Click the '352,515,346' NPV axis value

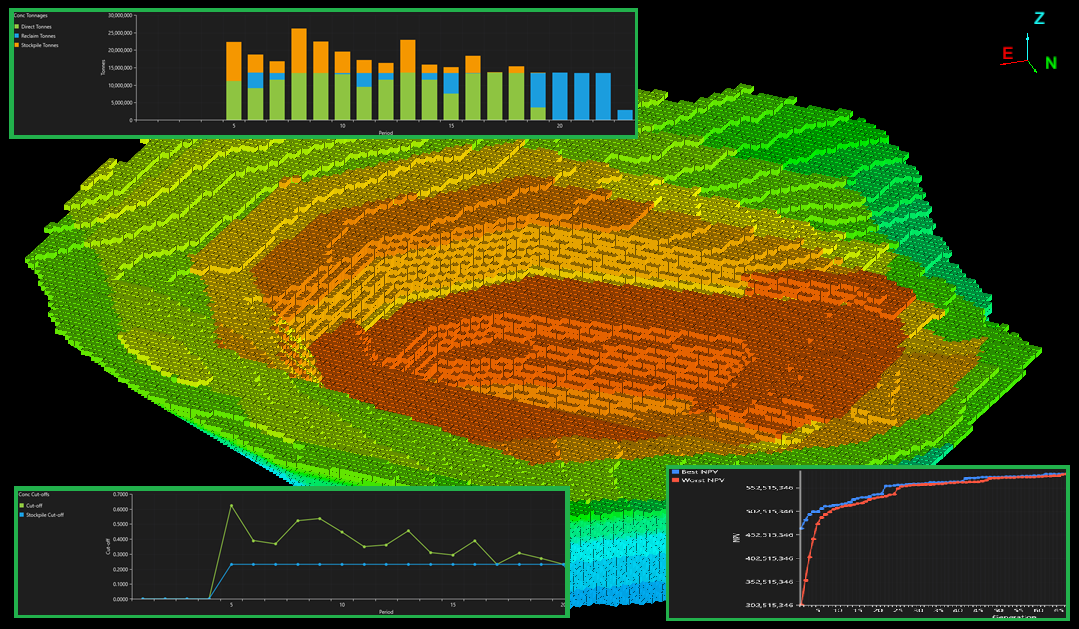coord(769,582)
